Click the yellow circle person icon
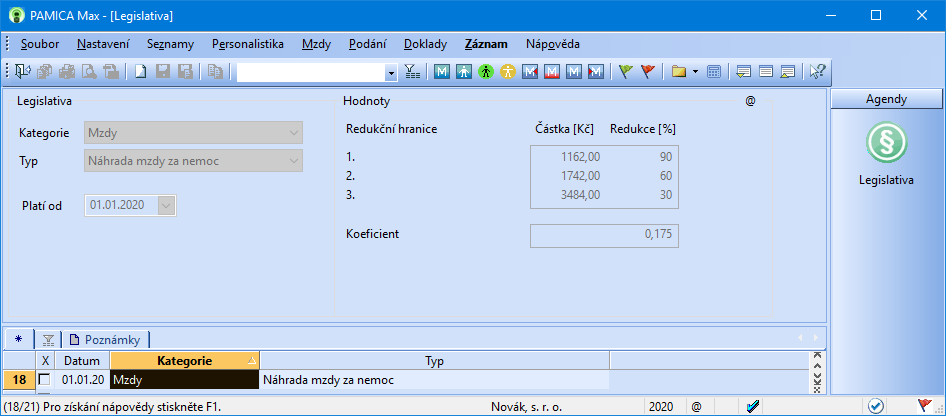 (x=508, y=72)
